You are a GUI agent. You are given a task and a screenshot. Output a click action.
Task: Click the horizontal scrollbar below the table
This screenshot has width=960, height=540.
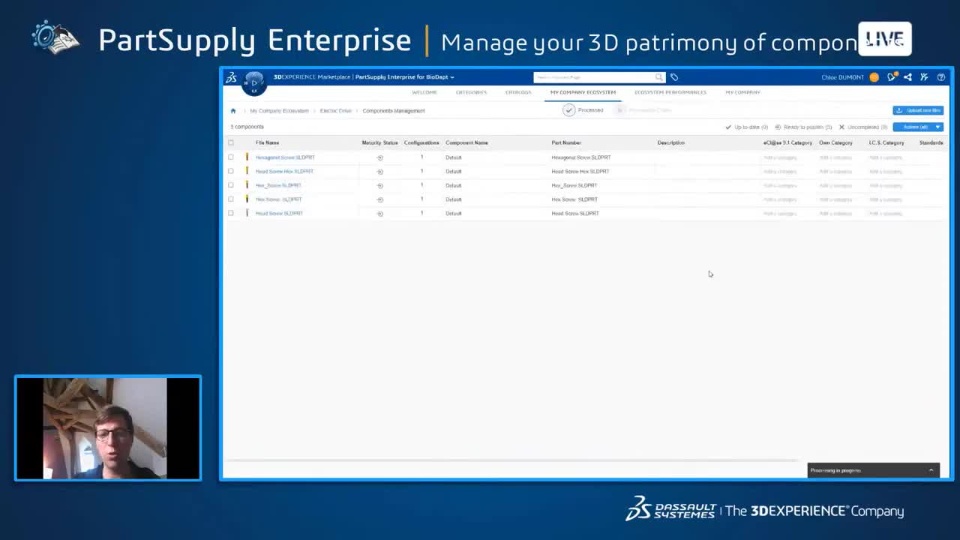click(512, 460)
